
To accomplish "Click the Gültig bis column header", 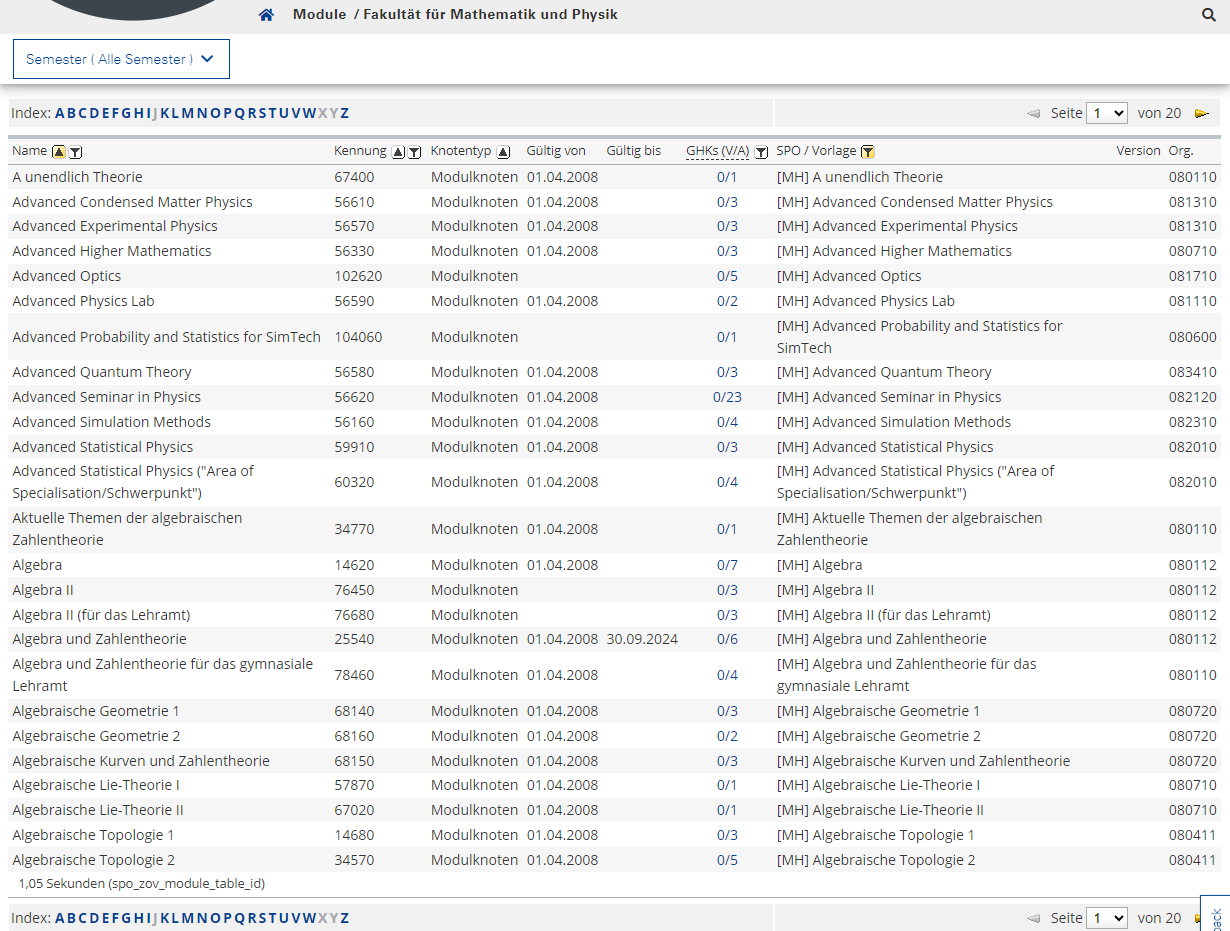I will click(x=634, y=151).
